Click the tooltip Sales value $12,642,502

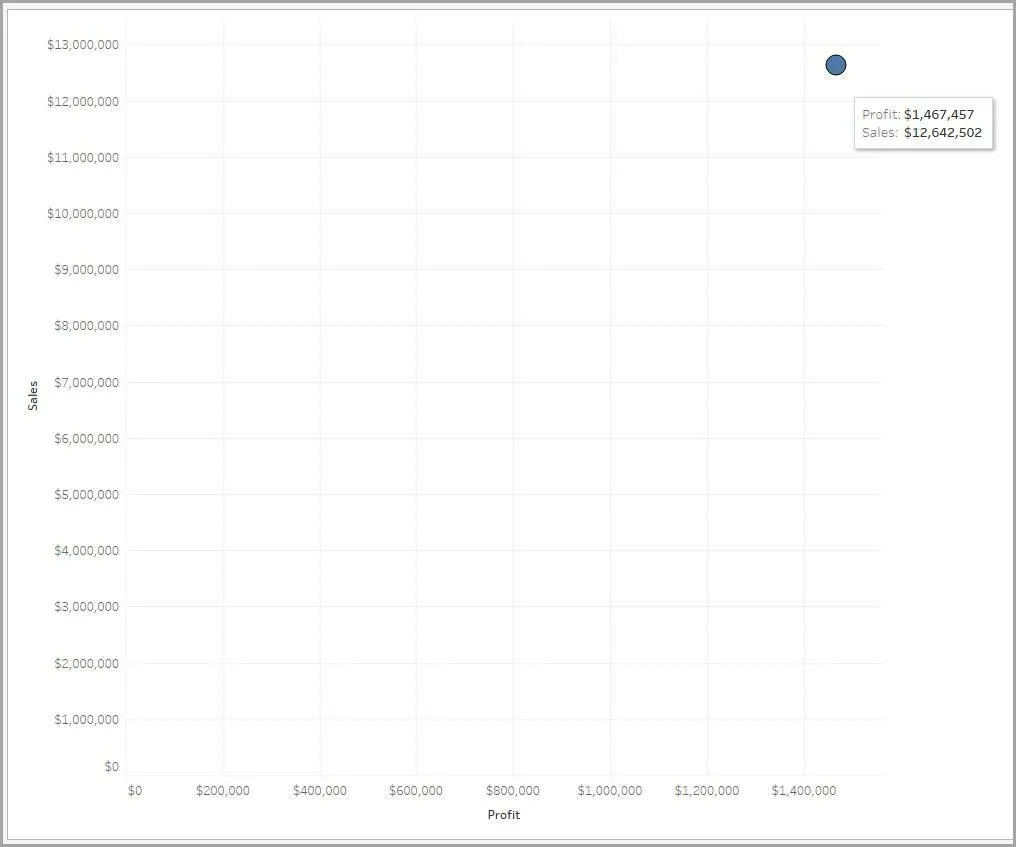[x=943, y=133]
